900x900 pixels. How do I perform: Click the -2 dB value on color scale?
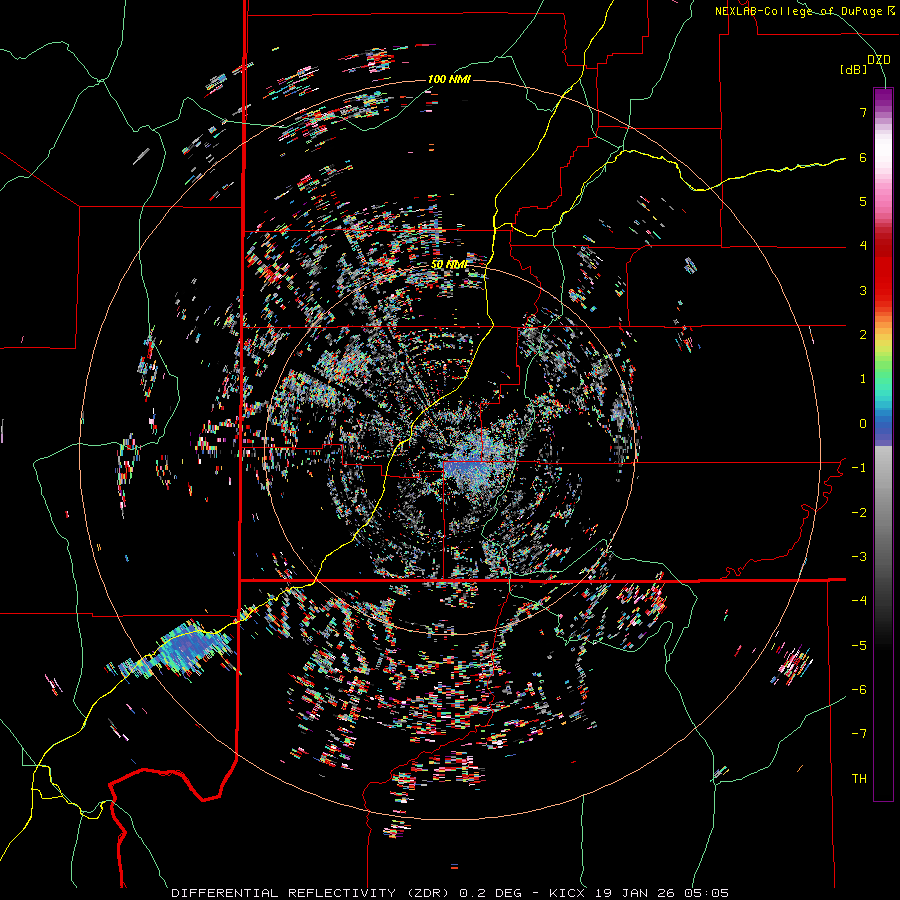click(859, 513)
